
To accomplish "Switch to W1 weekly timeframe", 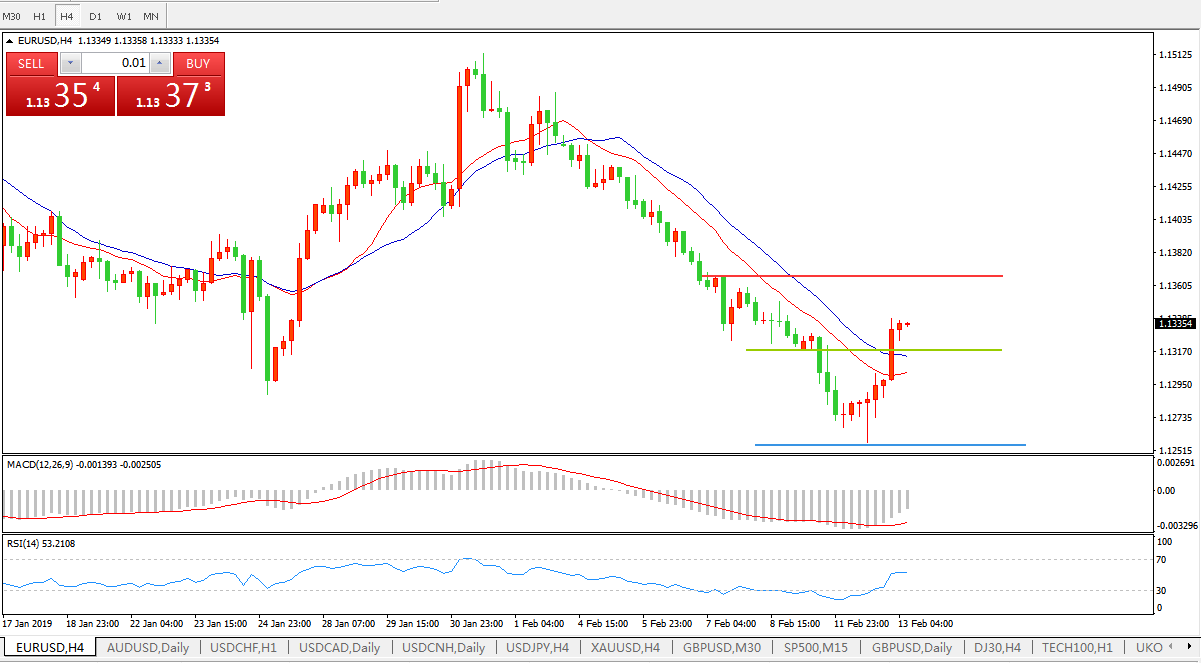I will 123,16.
